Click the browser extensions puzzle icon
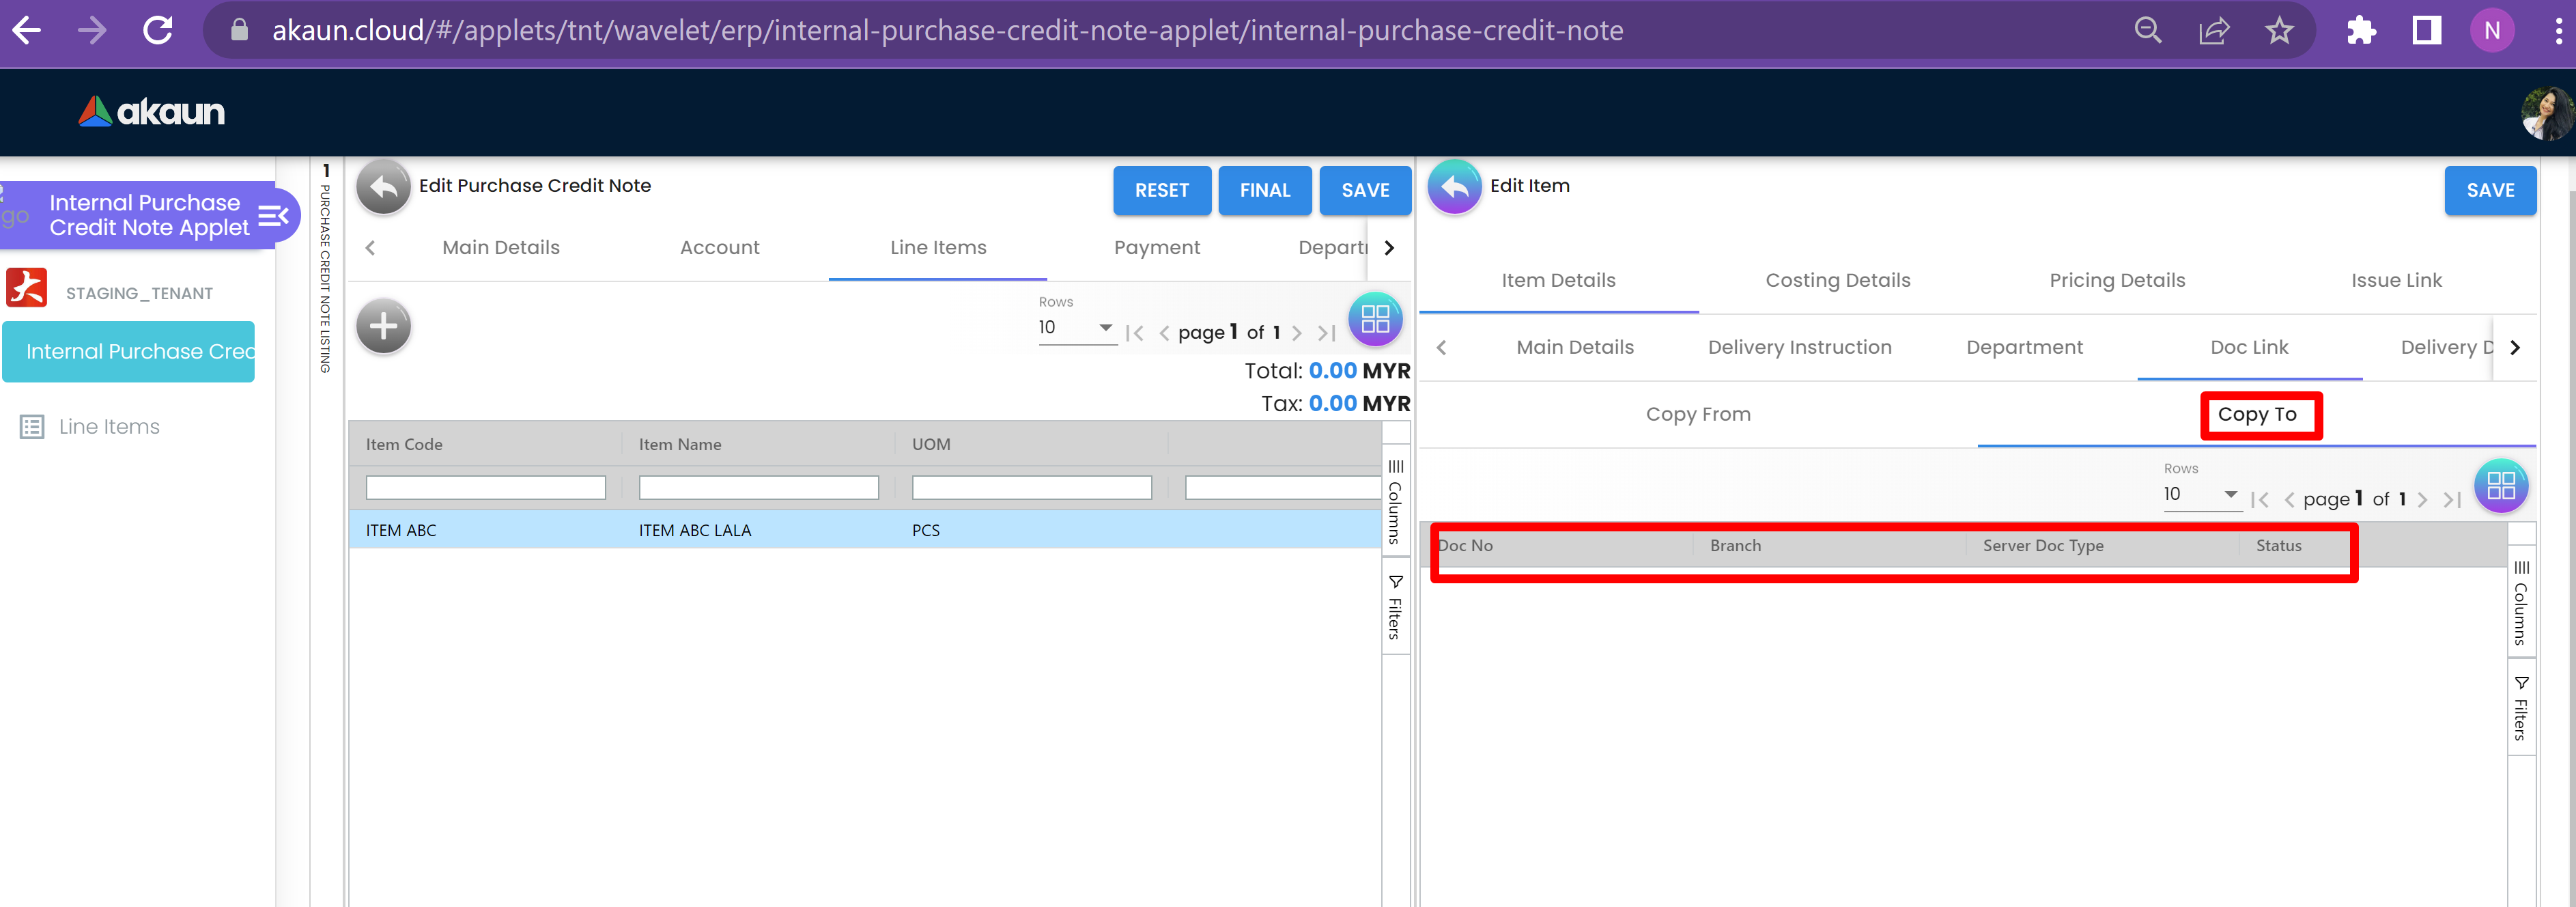The width and height of the screenshot is (2576, 907). click(2360, 31)
